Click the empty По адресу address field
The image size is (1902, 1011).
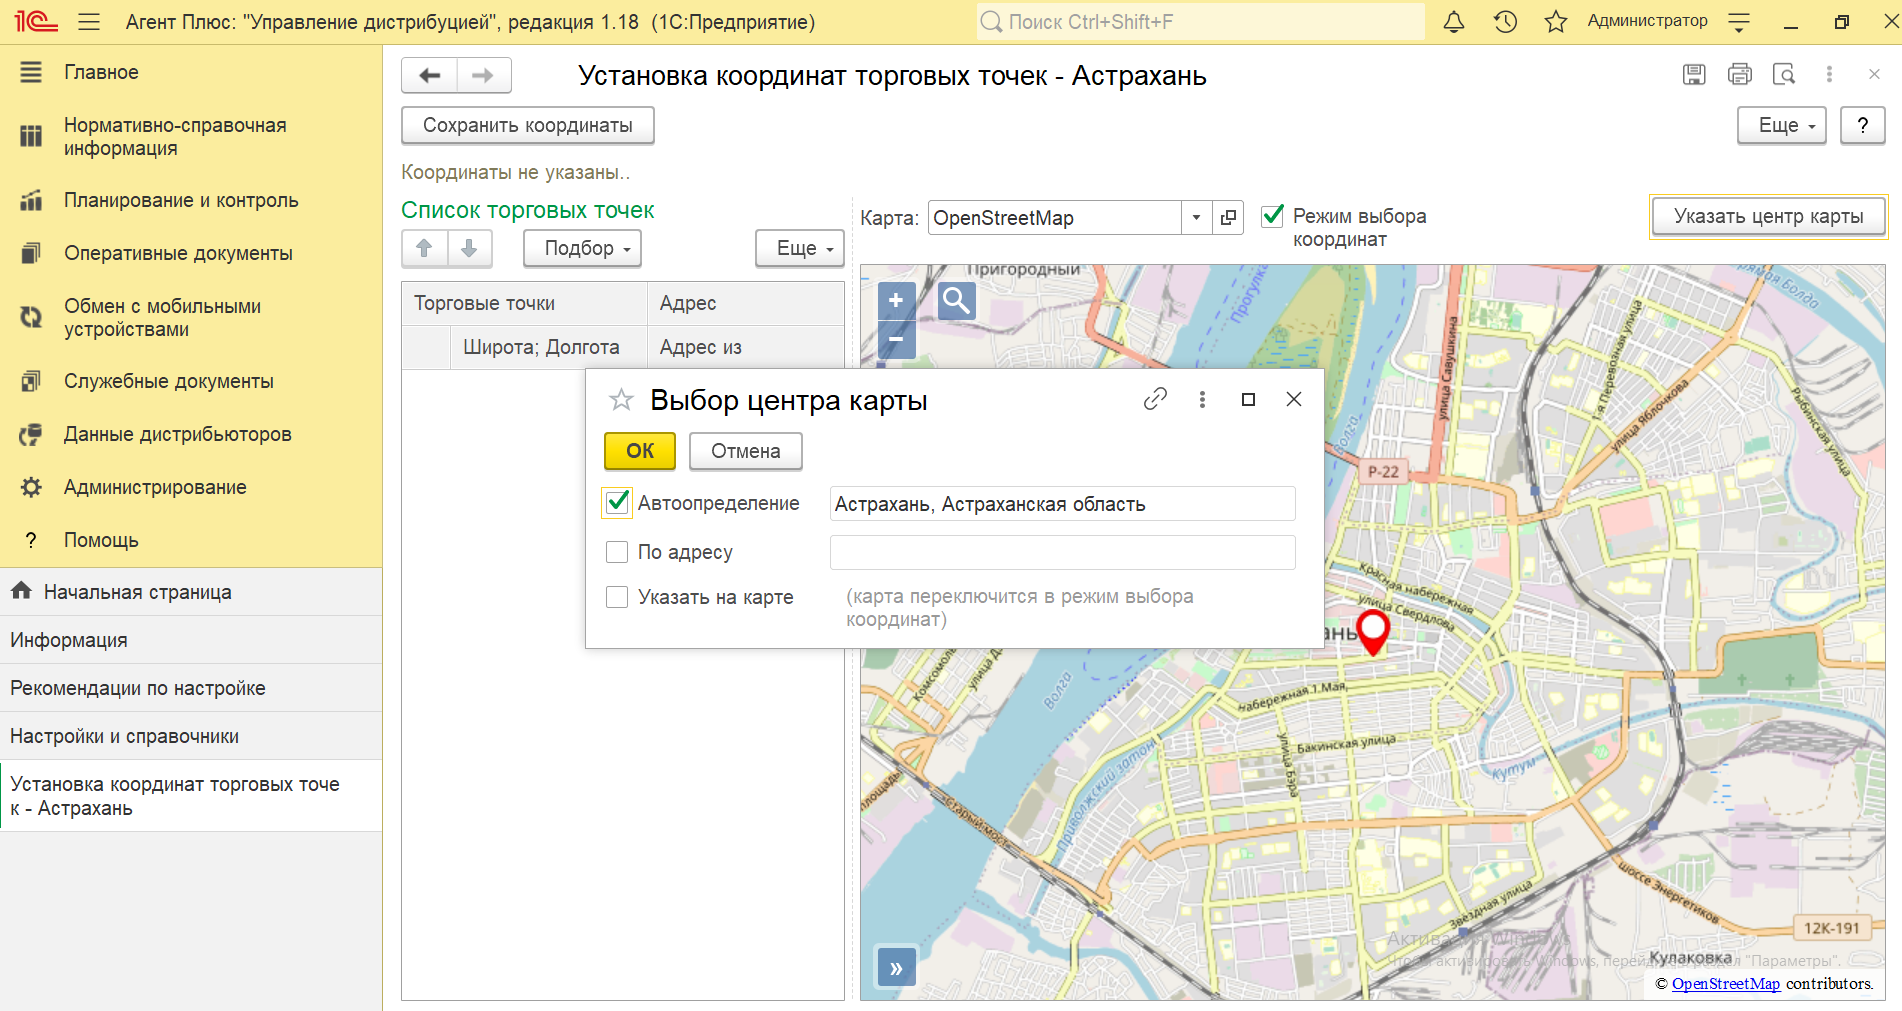1062,552
